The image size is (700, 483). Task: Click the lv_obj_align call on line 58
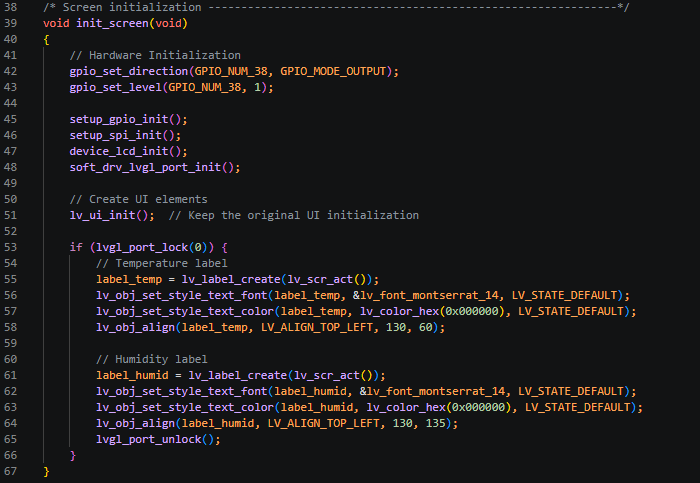135,328
